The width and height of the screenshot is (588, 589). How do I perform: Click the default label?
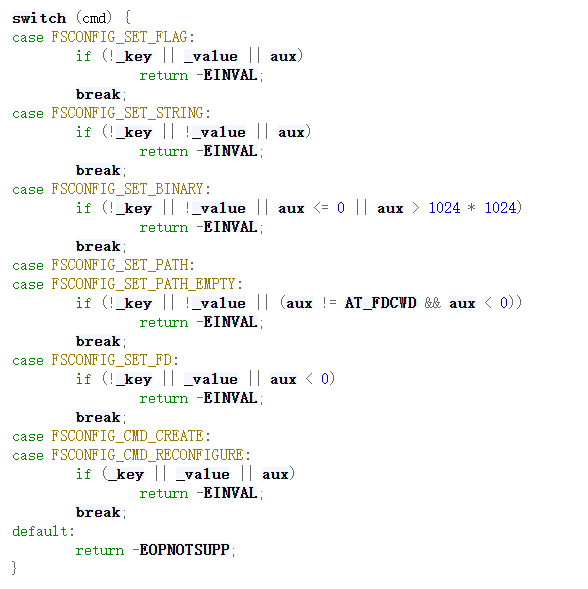pos(40,531)
